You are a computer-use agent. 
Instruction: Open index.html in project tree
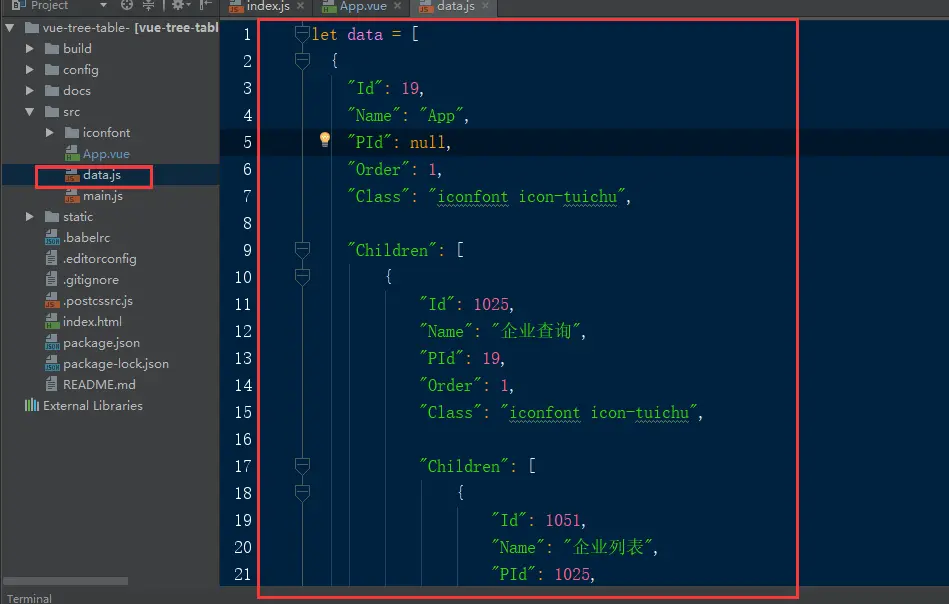coord(92,321)
